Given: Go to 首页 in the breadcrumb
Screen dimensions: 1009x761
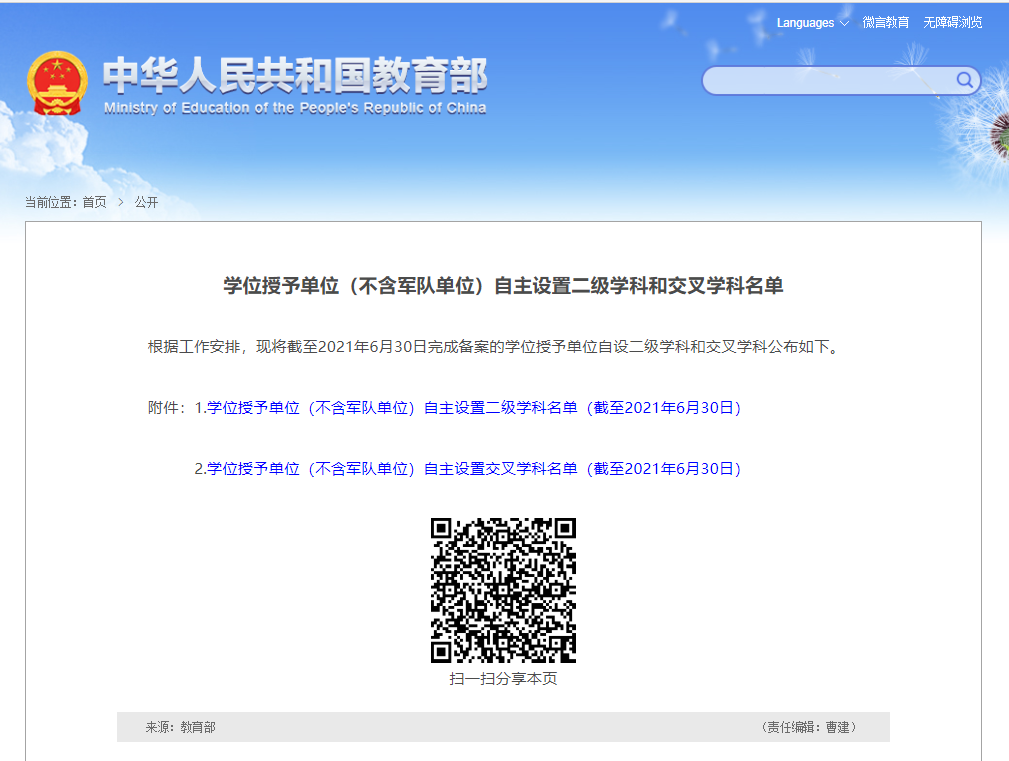Looking at the screenshot, I should 94,202.
